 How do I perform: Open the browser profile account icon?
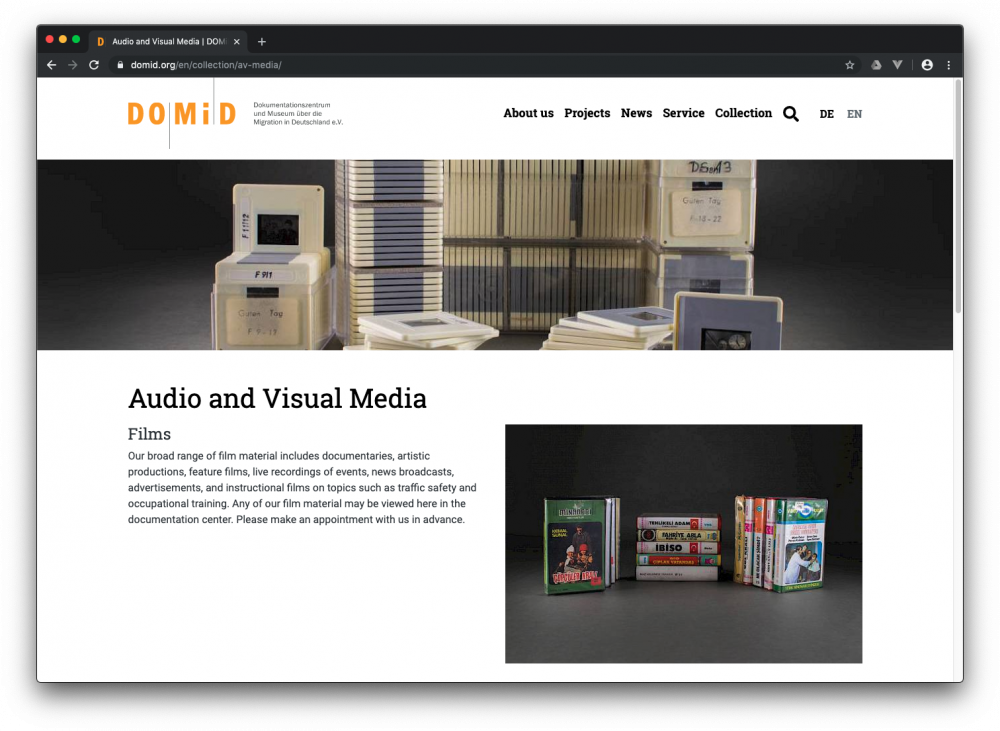927,65
